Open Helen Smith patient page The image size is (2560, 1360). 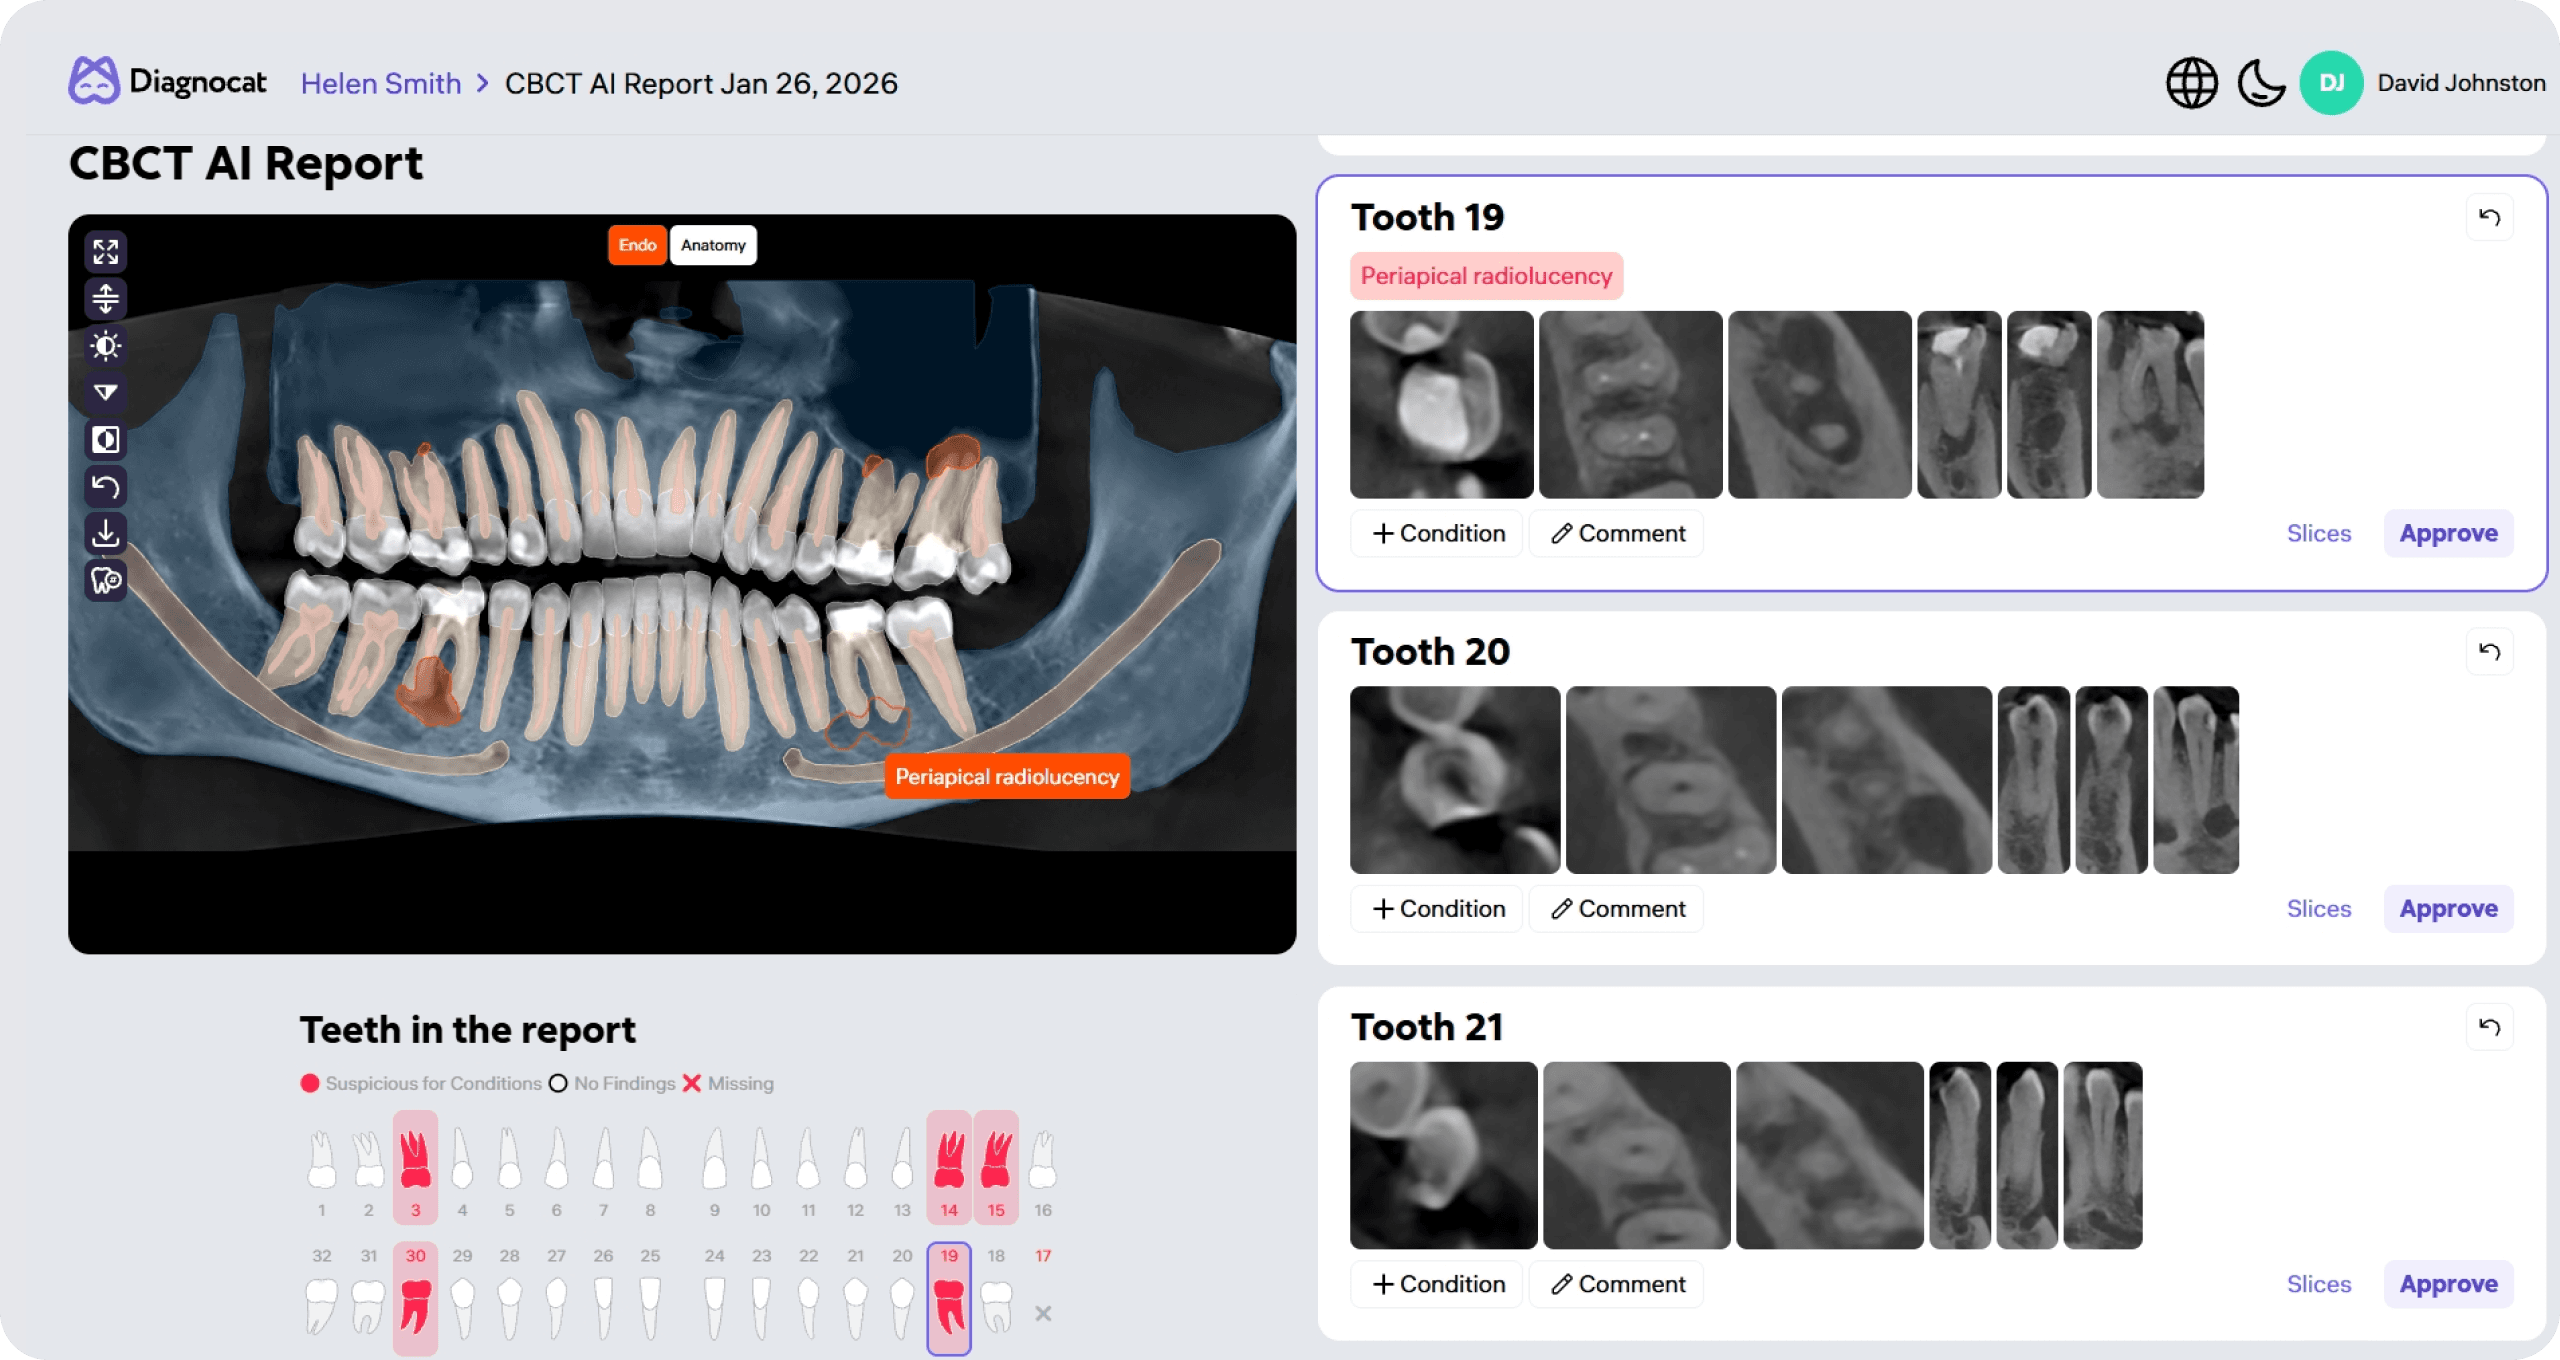(x=380, y=82)
